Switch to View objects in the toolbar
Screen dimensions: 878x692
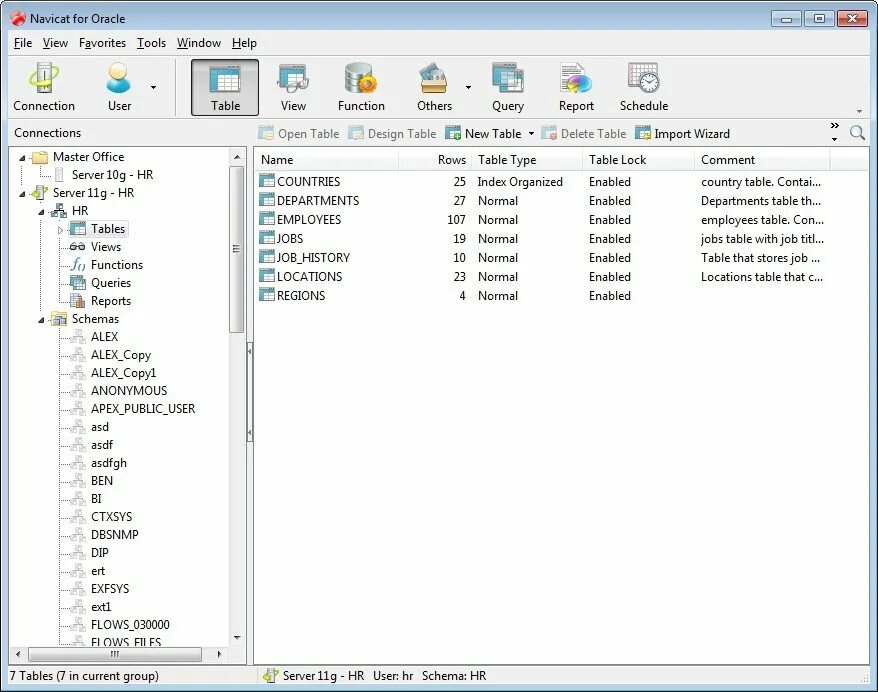tap(293, 87)
